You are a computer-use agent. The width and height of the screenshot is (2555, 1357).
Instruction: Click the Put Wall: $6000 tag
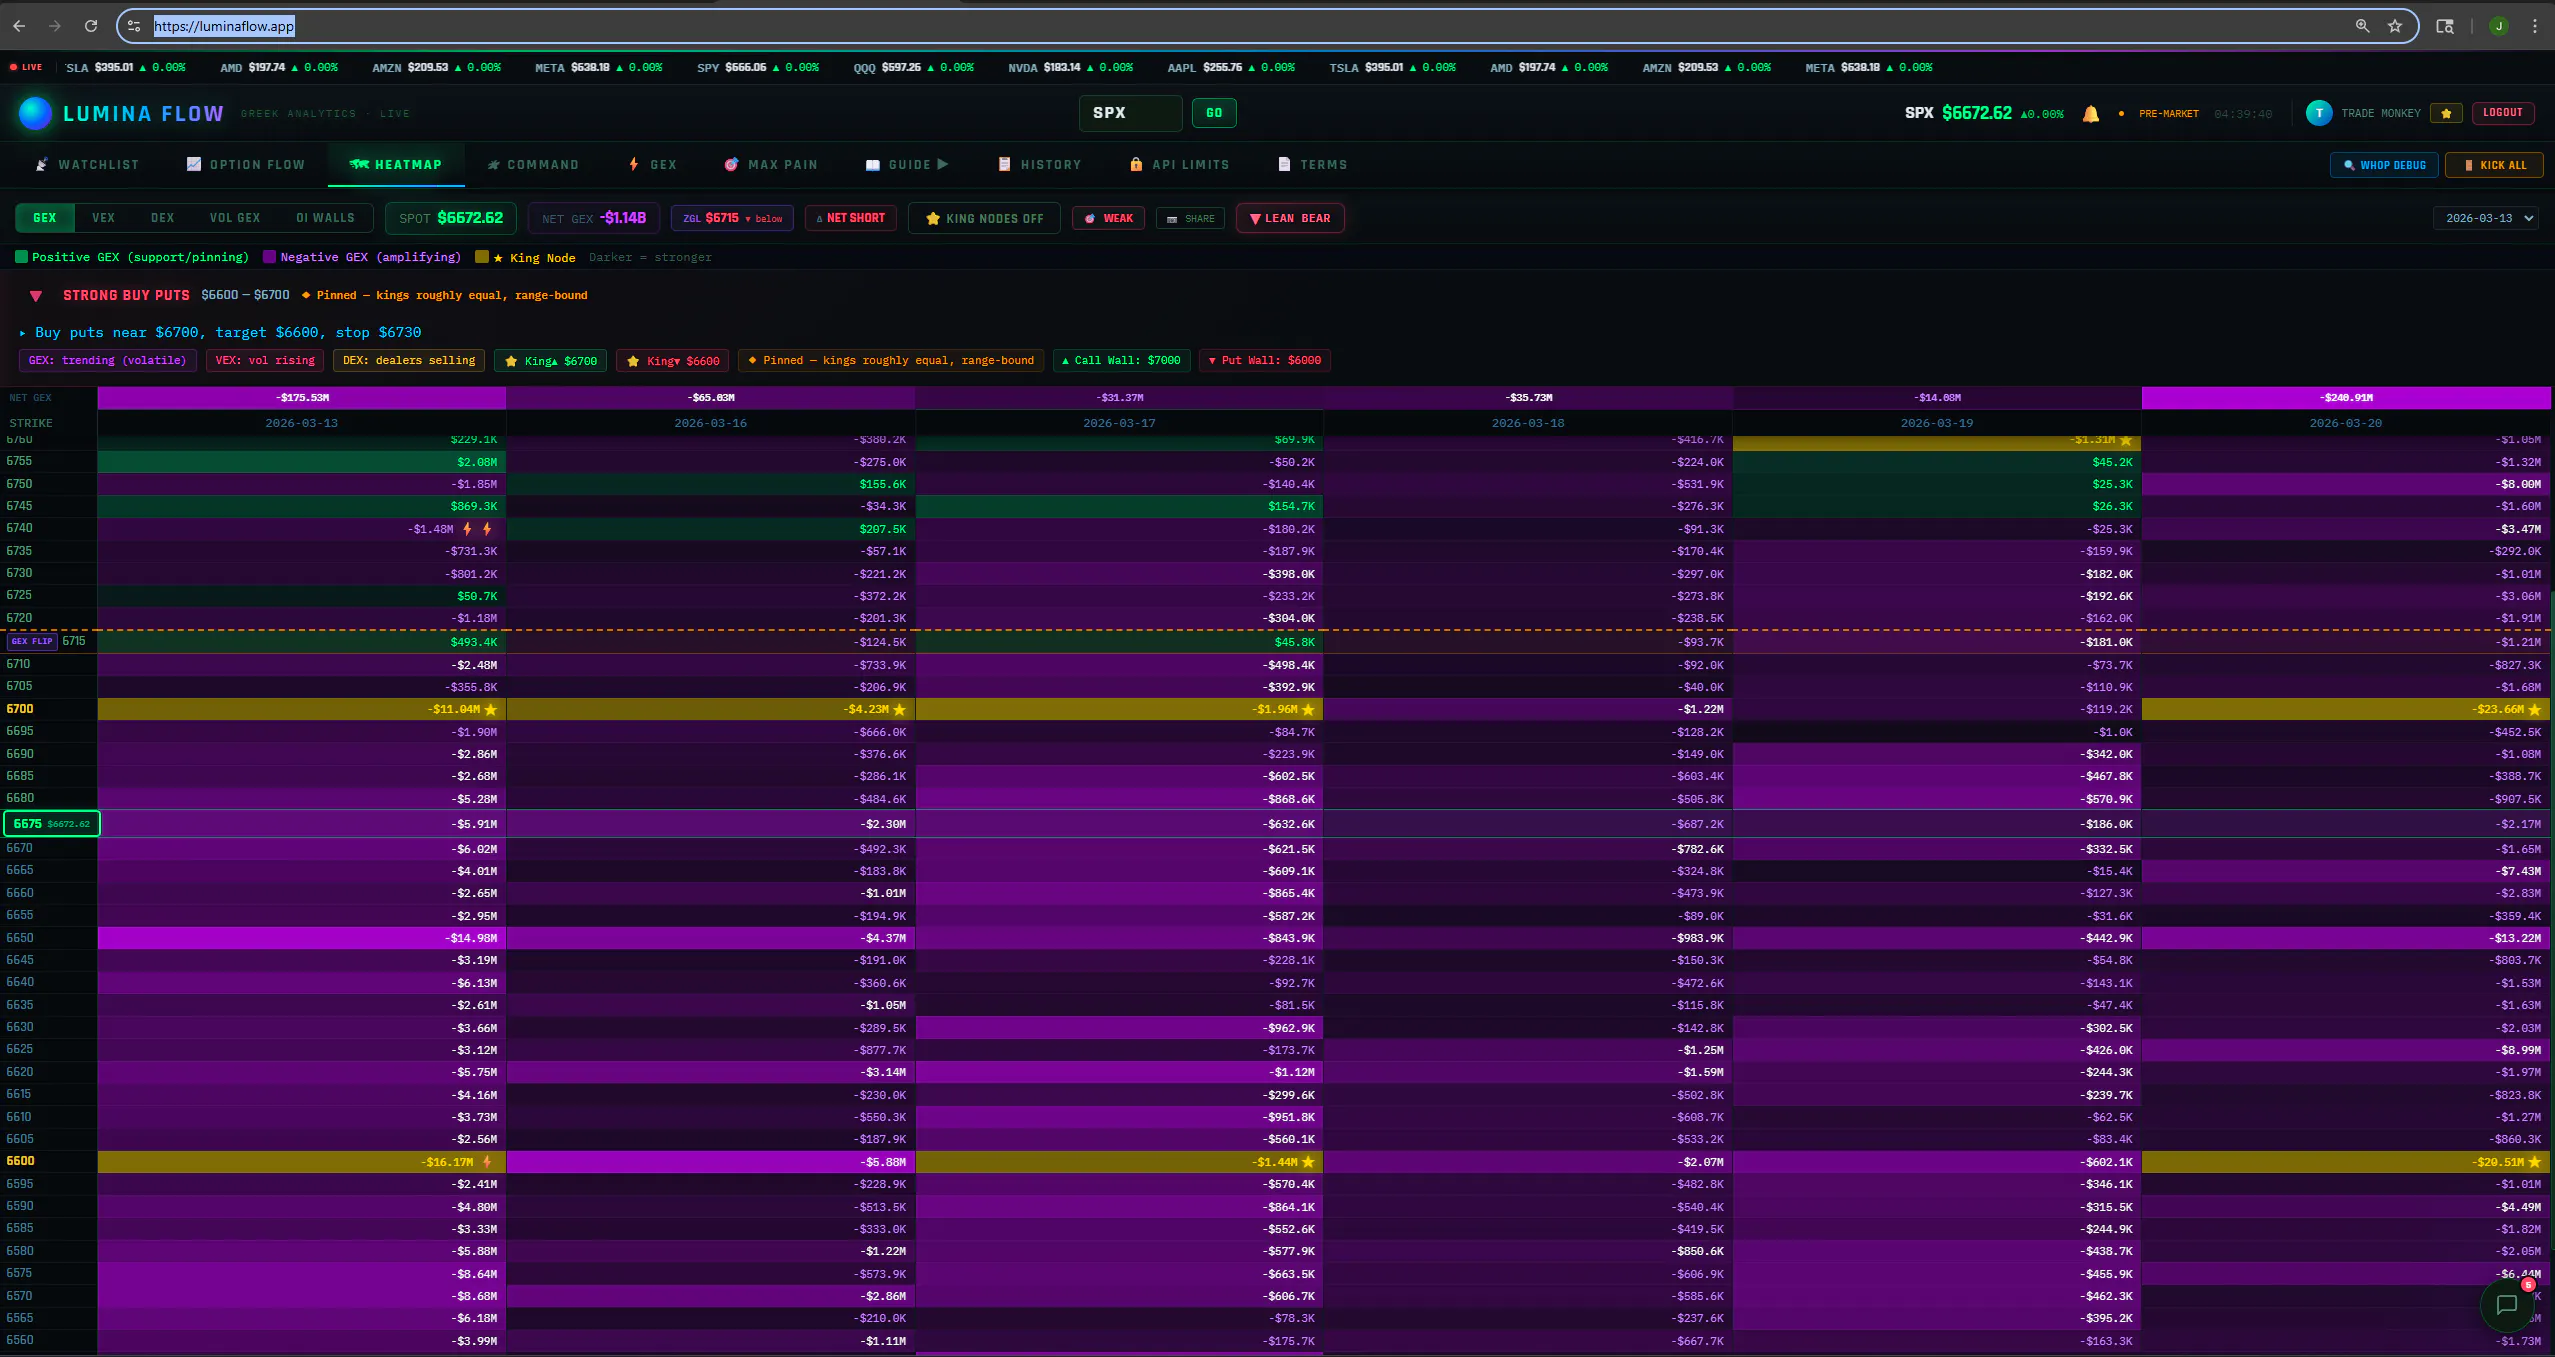click(x=1264, y=361)
